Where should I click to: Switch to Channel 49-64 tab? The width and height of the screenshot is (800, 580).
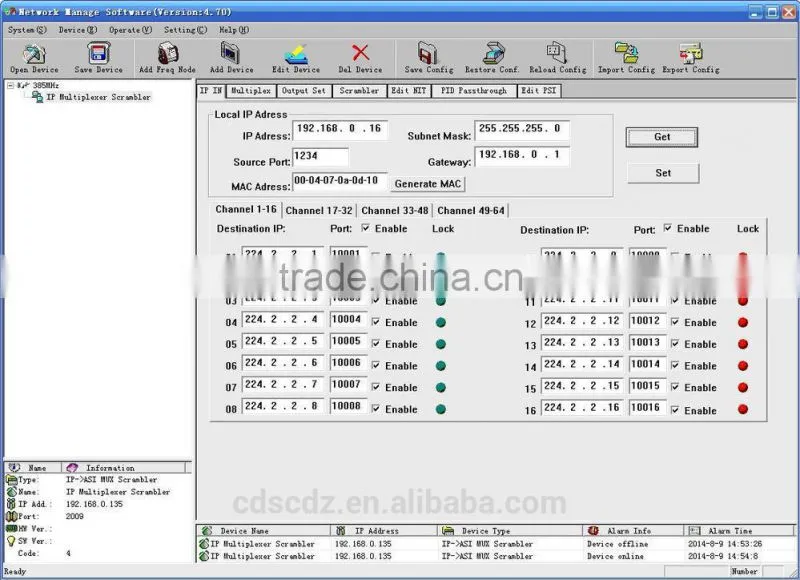pyautogui.click(x=470, y=210)
